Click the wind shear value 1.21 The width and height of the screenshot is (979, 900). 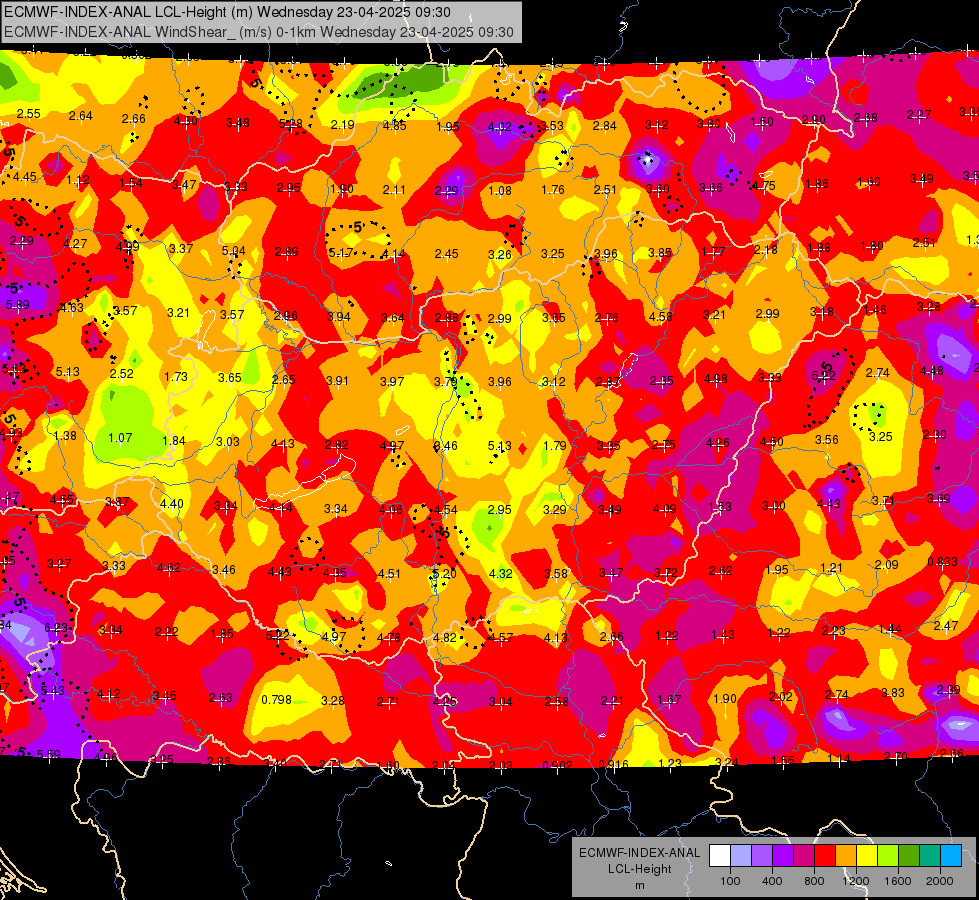pos(831,567)
